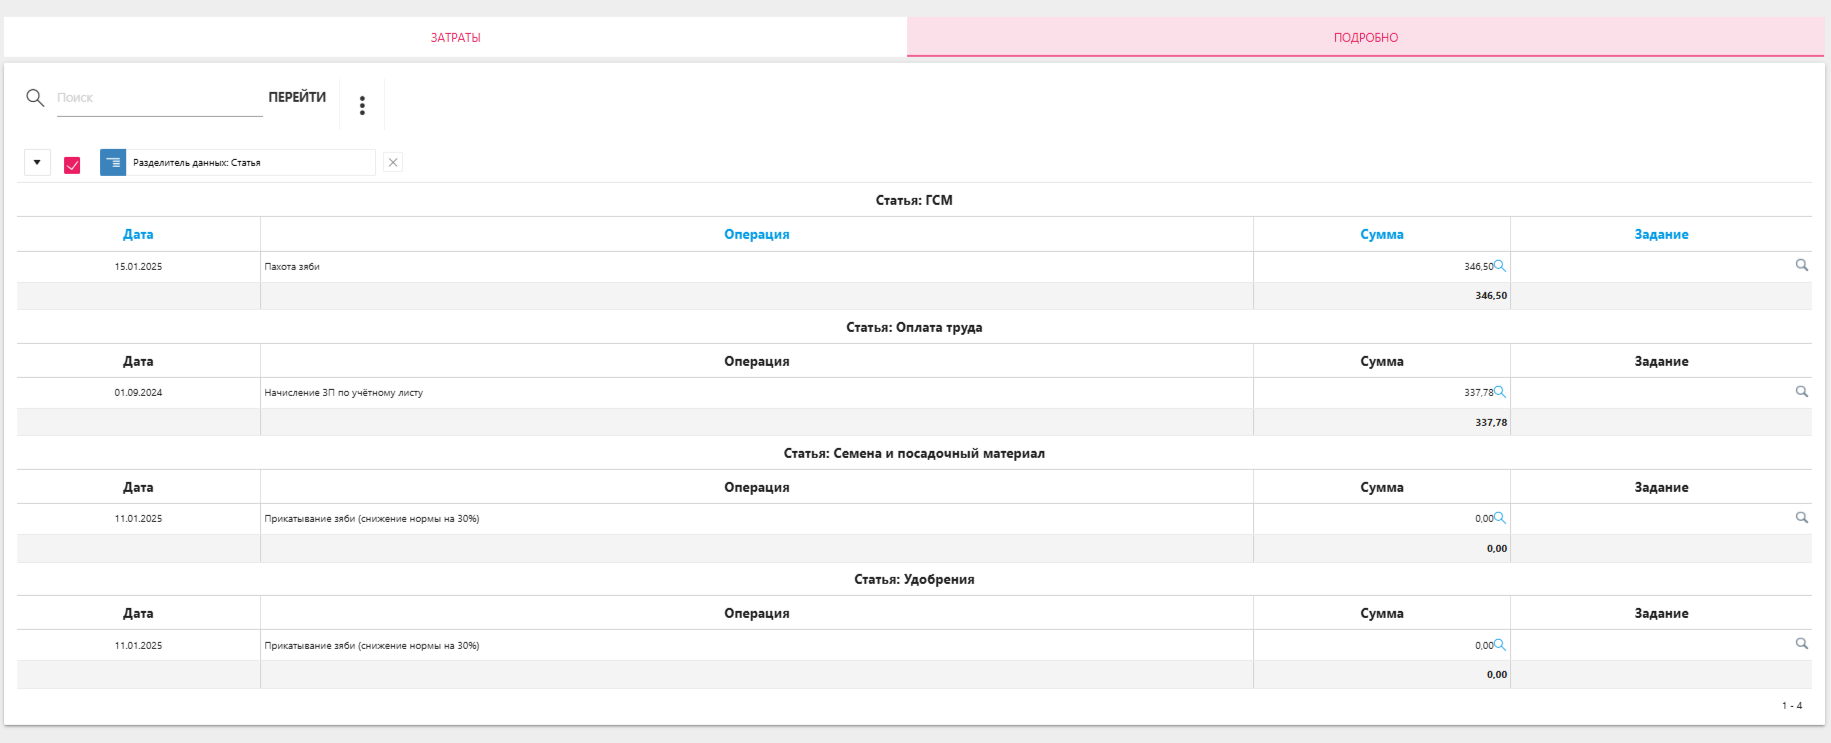The image size is (1831, 743).
Task: Open the three-dot actions menu
Action: pyautogui.click(x=362, y=105)
